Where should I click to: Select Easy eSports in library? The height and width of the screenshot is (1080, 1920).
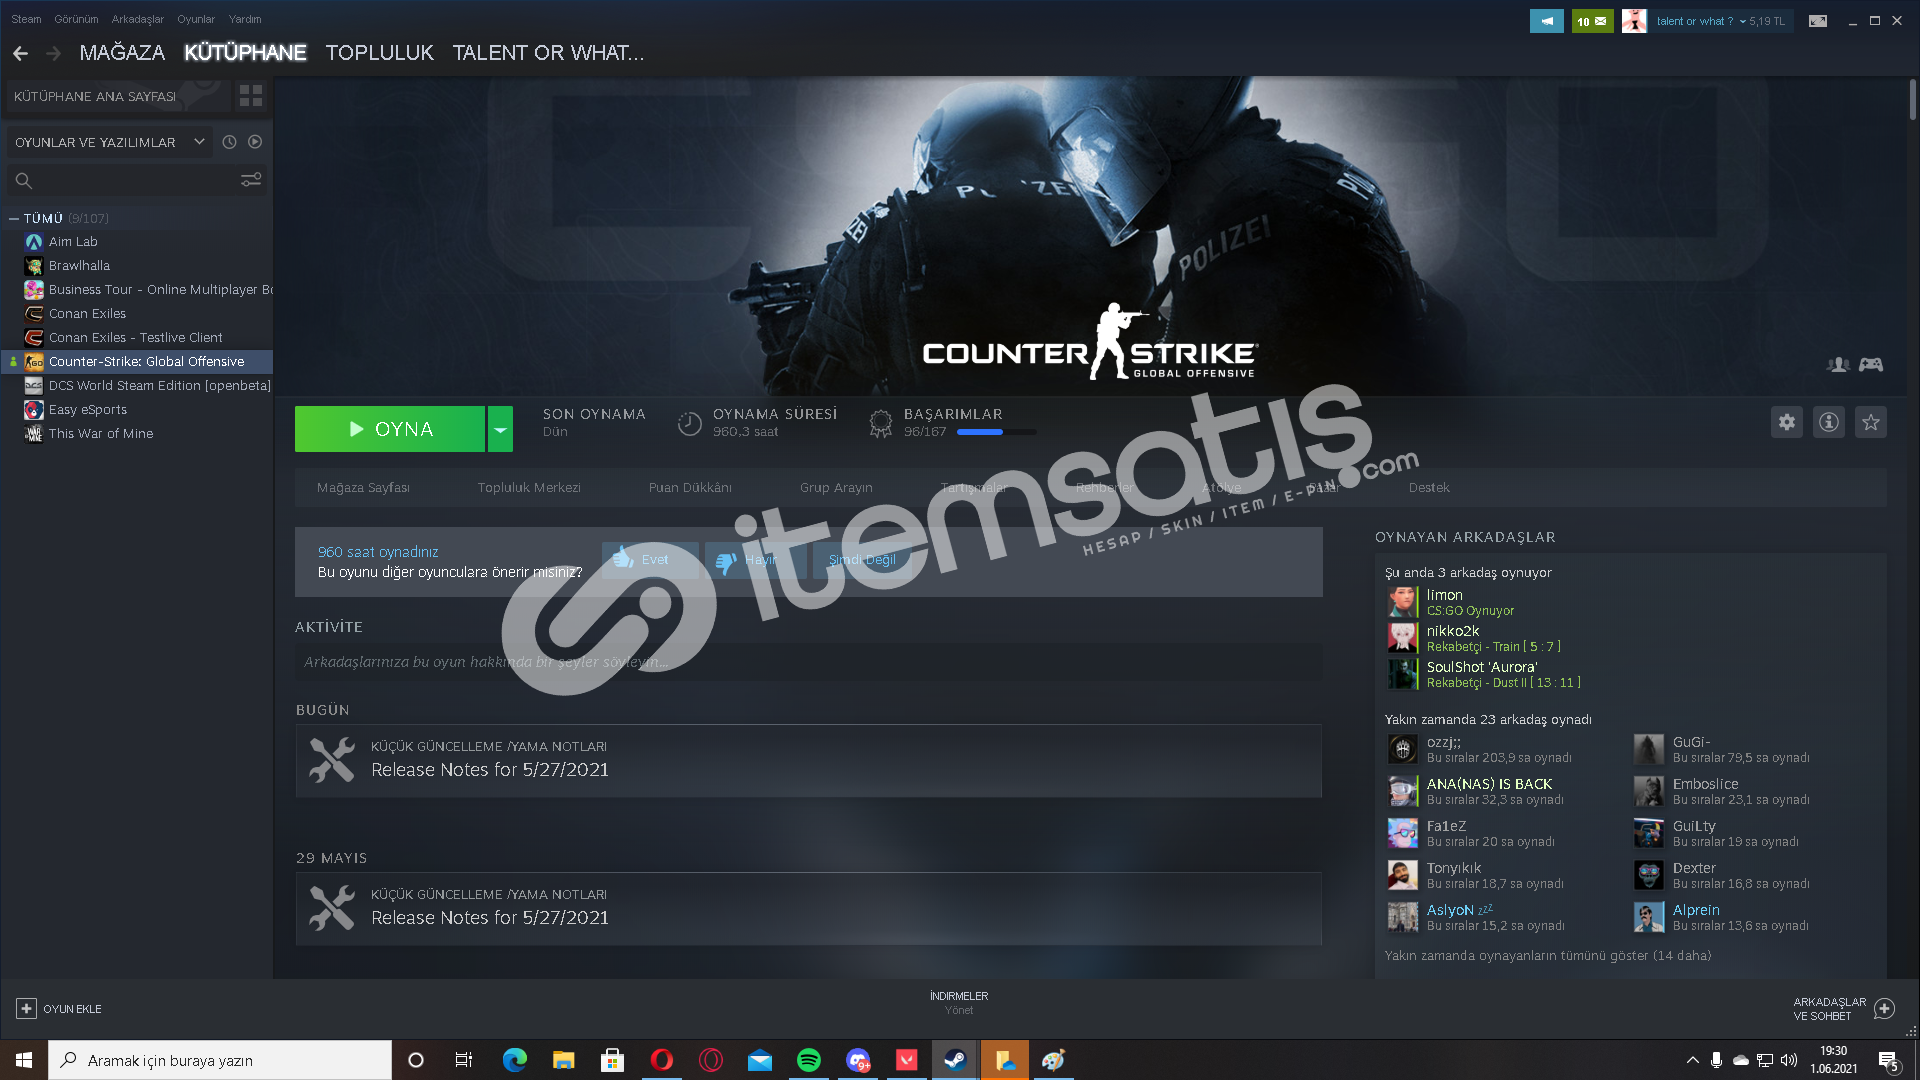tap(88, 410)
